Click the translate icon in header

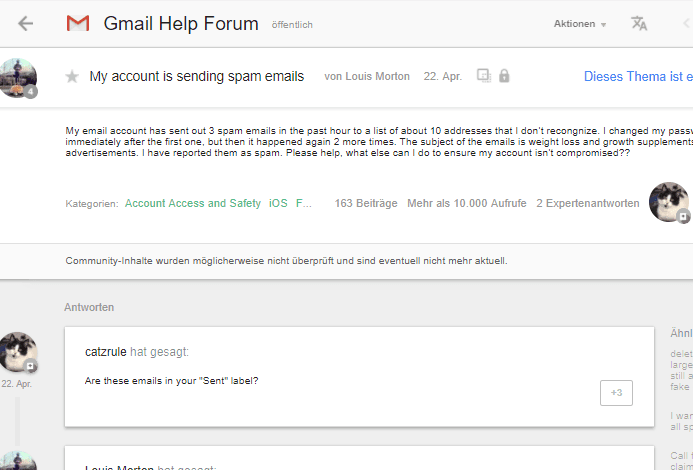639,23
